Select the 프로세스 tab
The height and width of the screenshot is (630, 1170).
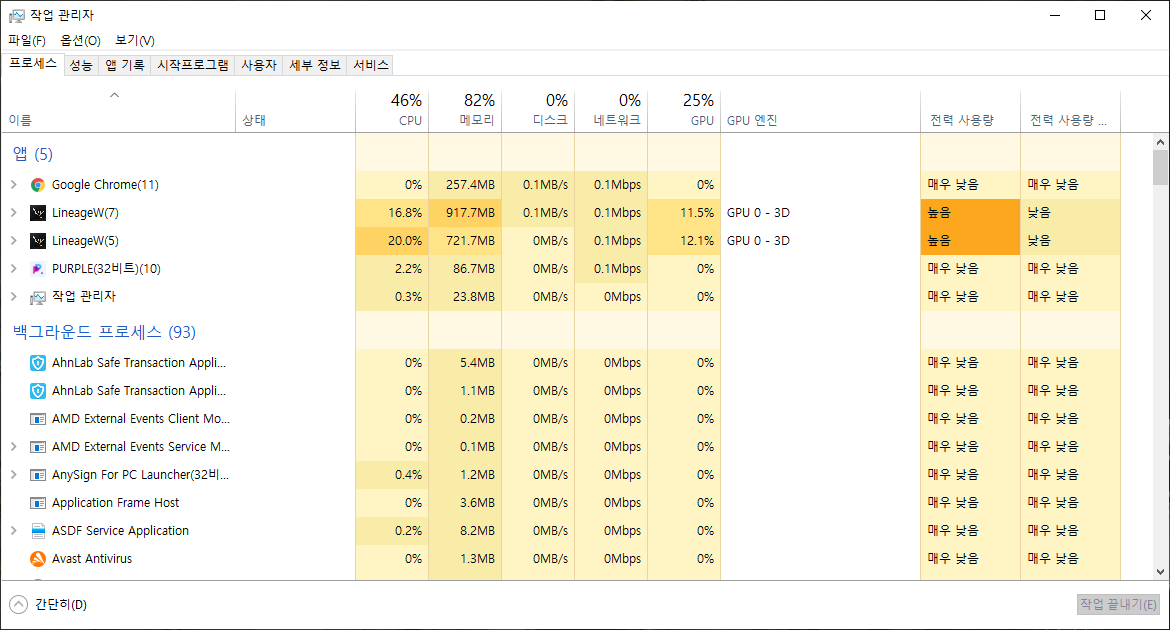[x=33, y=64]
